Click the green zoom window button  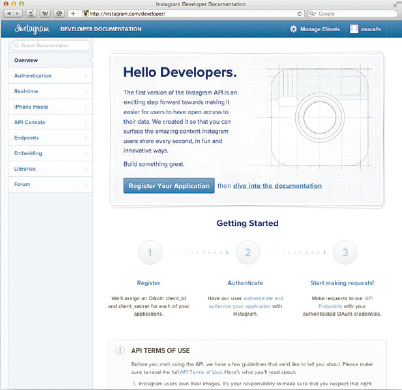coord(22,4)
